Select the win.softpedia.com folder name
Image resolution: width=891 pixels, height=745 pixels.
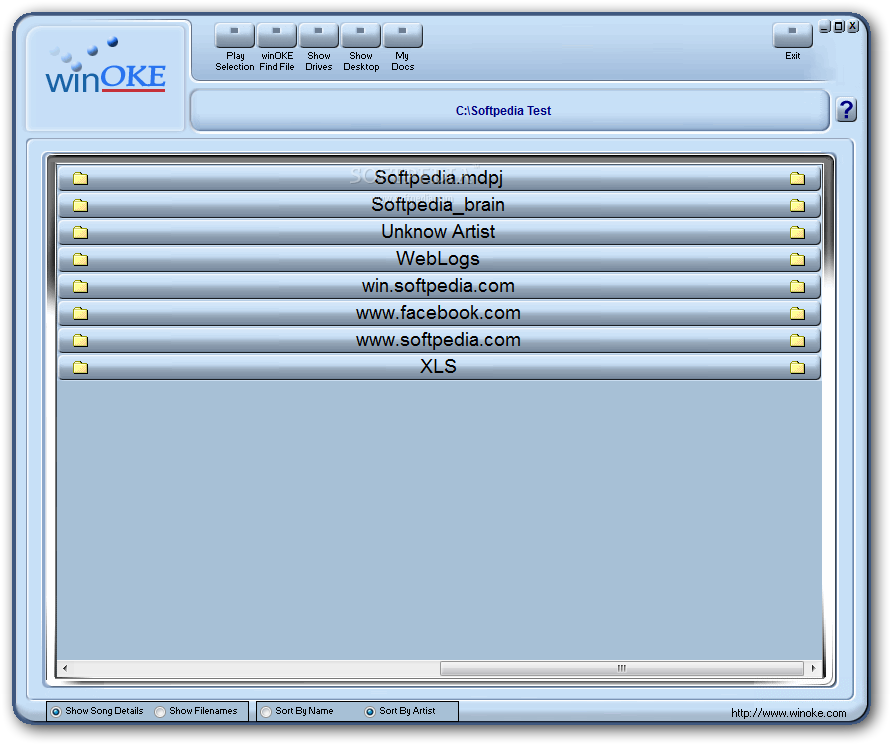tap(438, 286)
